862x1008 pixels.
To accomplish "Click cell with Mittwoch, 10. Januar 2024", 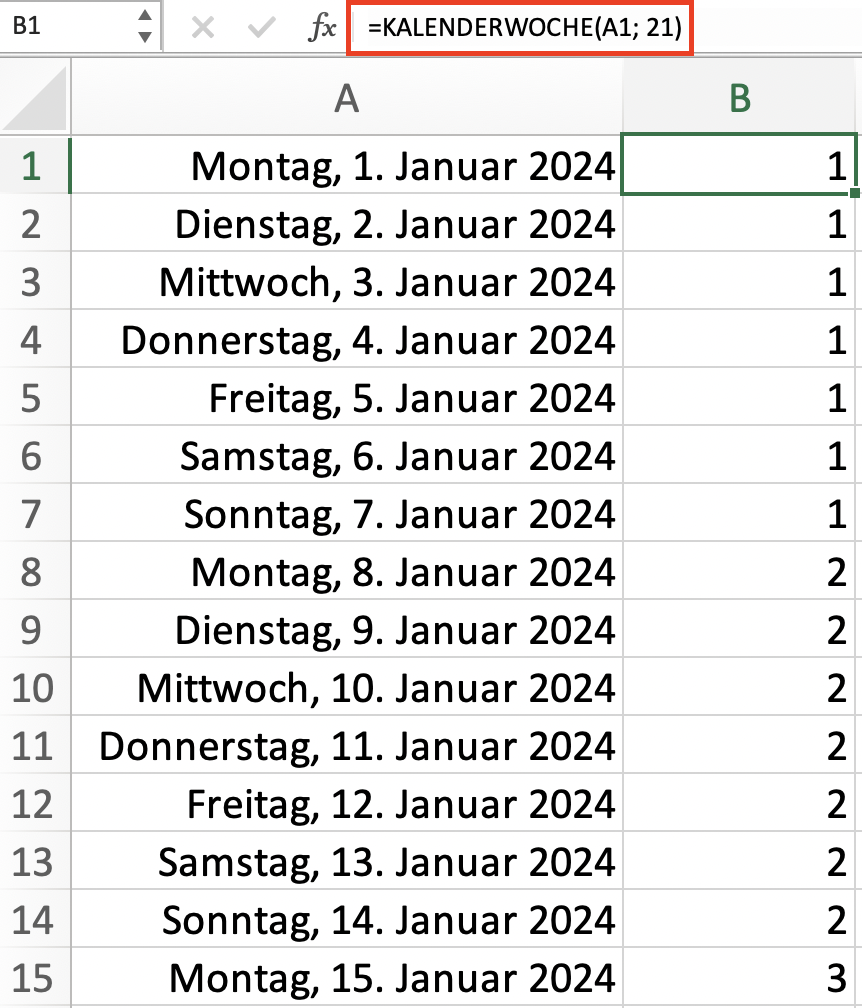I will [x=346, y=687].
